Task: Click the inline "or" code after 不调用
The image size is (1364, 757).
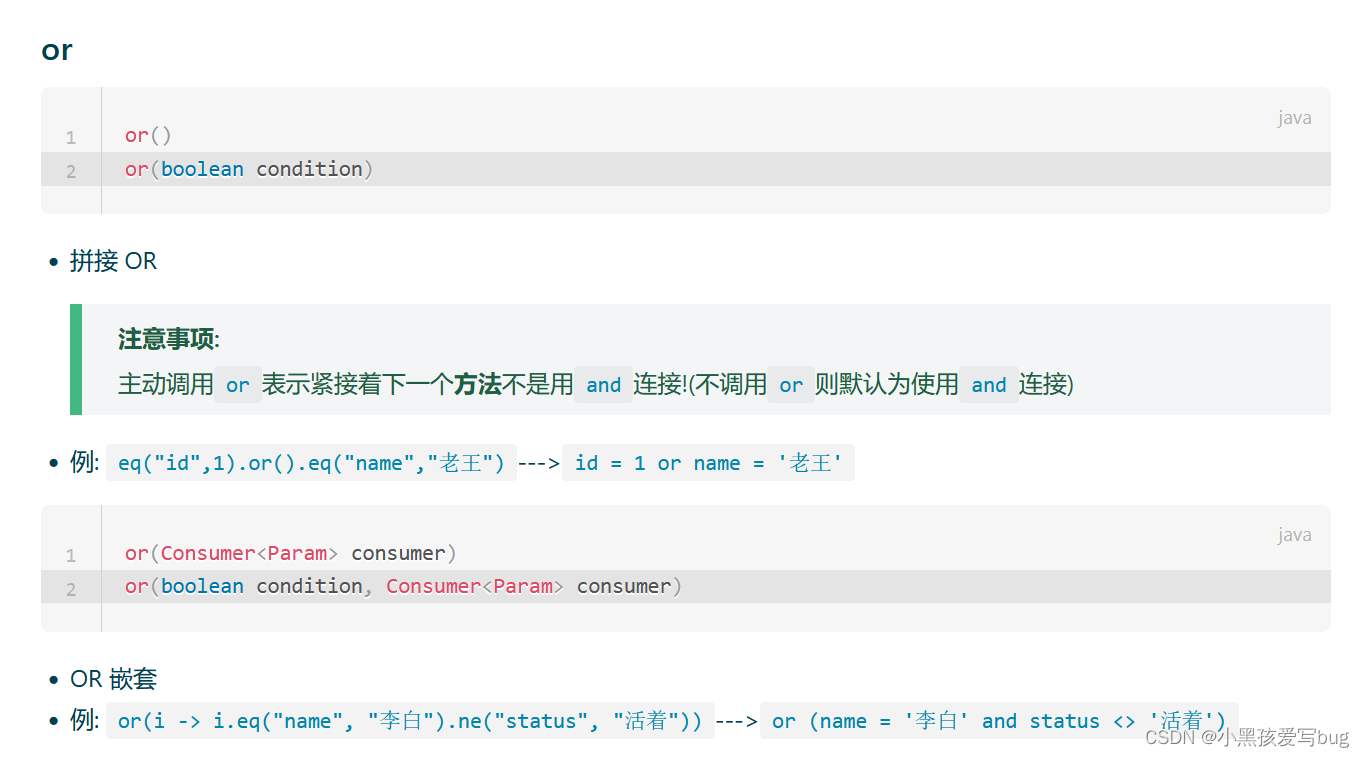Action: pos(790,385)
